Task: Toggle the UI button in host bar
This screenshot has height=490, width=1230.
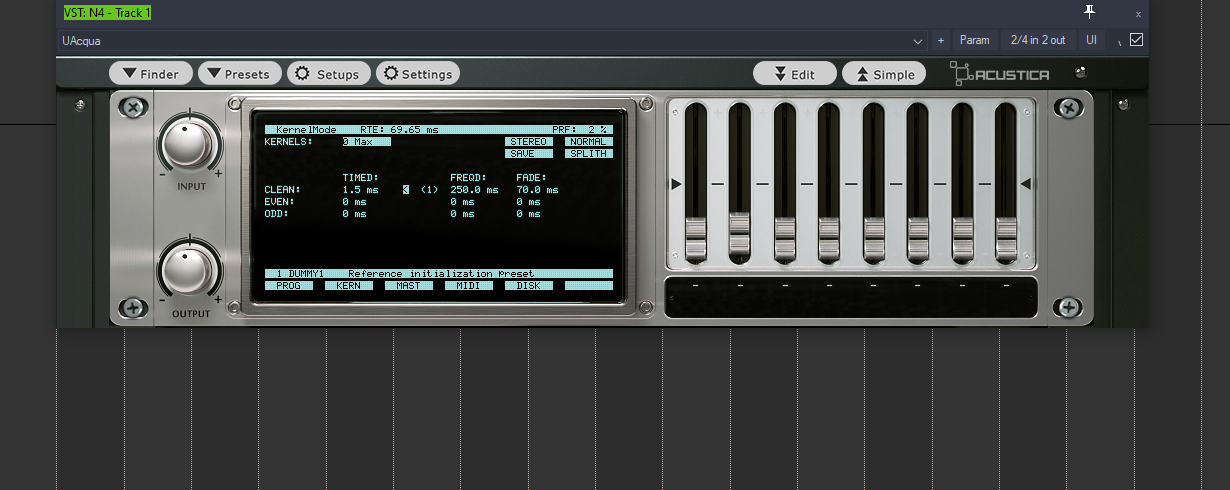Action: (x=1092, y=41)
